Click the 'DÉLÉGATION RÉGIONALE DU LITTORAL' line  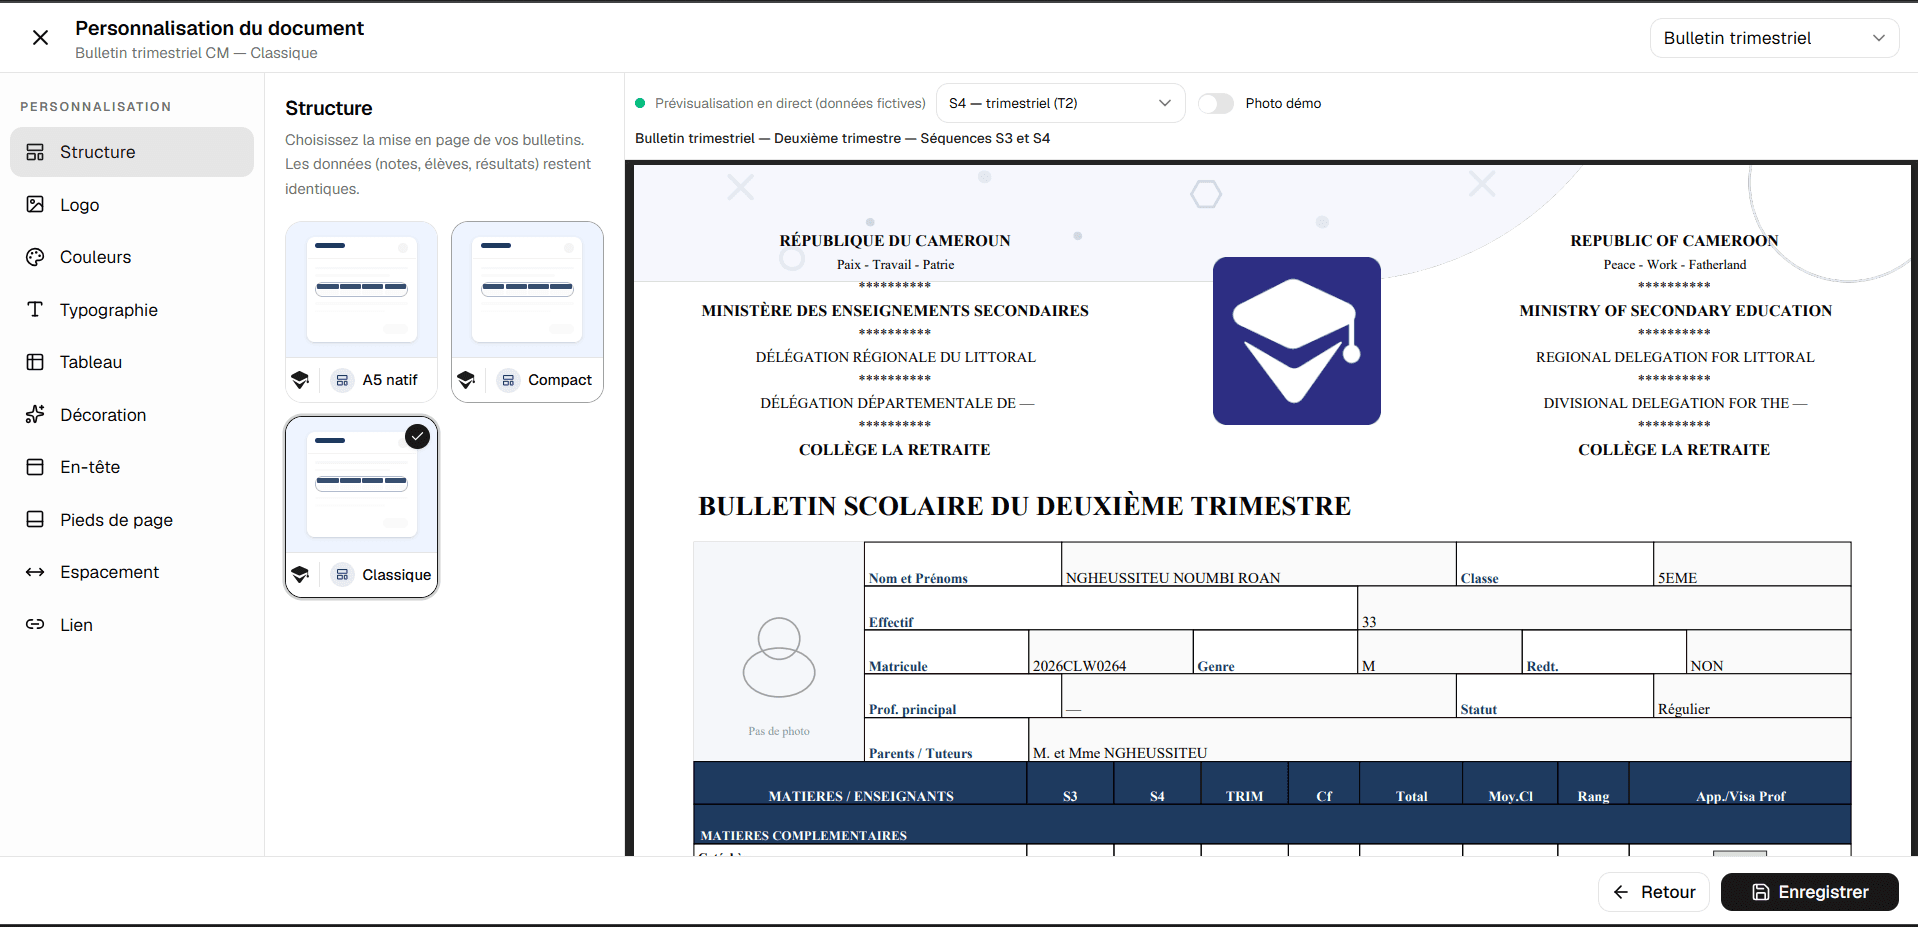[x=895, y=357]
